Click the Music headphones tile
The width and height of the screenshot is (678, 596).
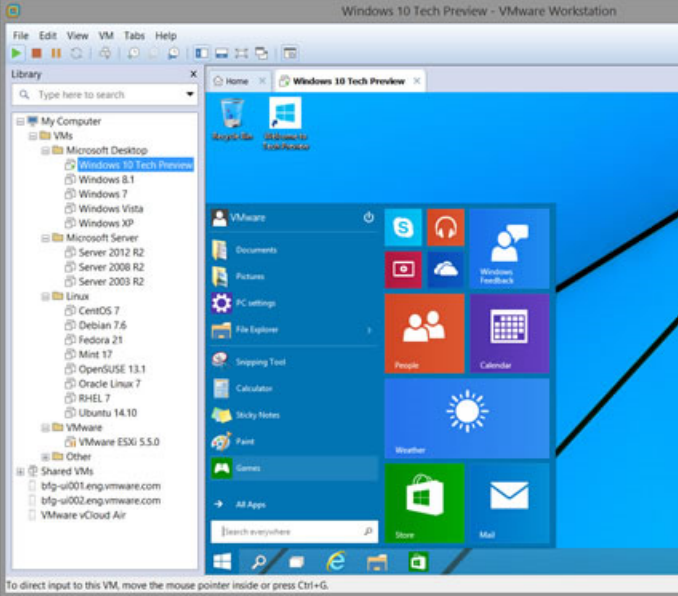tap(446, 228)
